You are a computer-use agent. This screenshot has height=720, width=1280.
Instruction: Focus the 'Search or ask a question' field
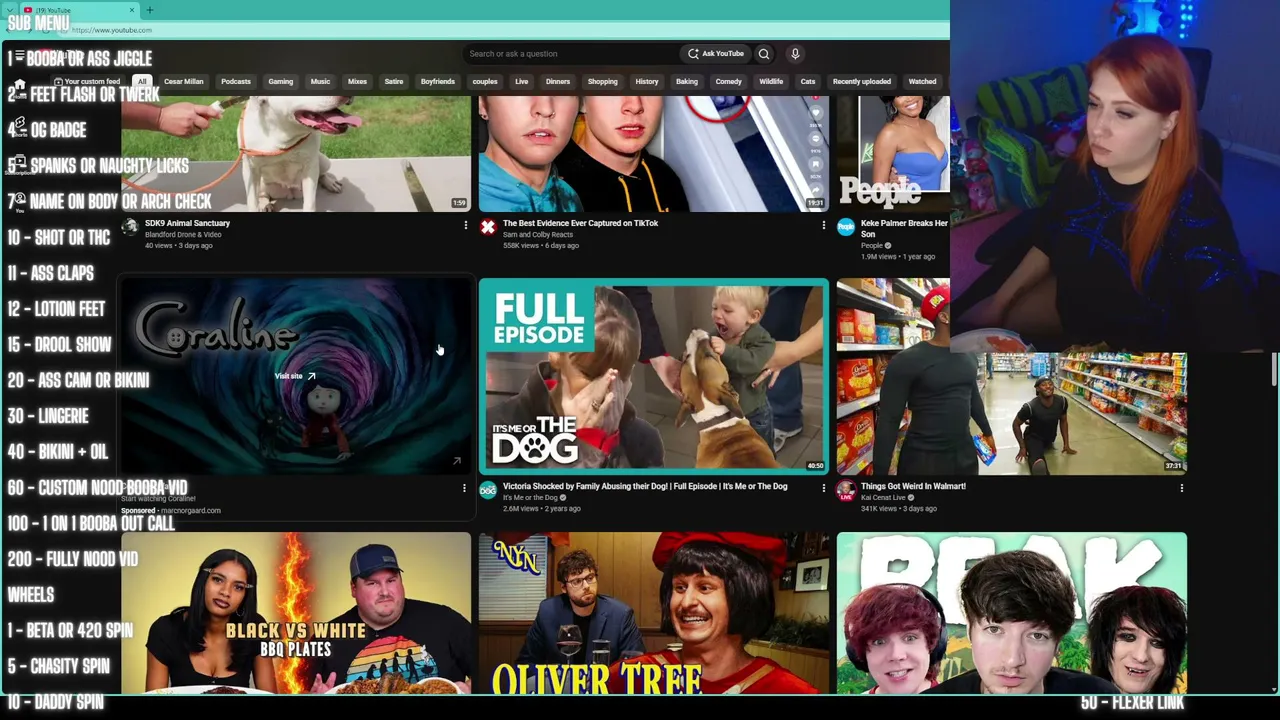pos(570,54)
